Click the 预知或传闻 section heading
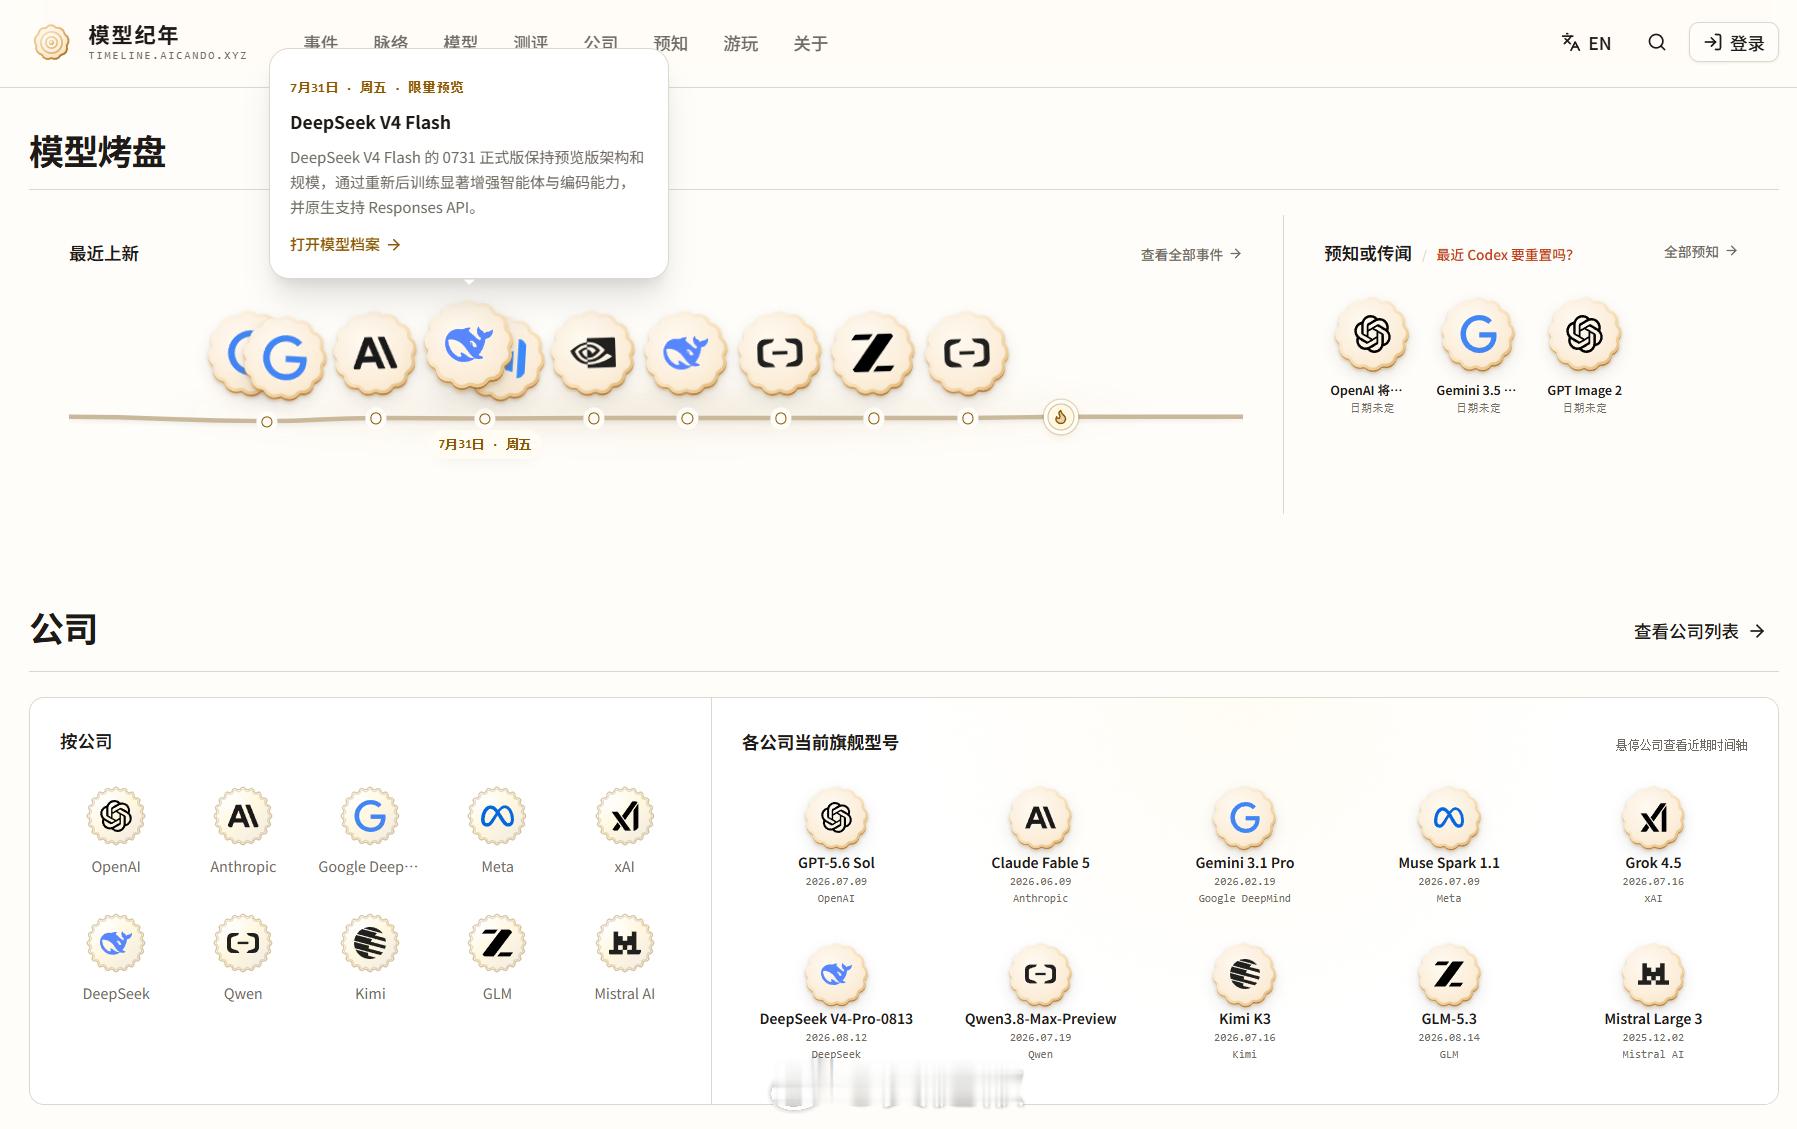The width and height of the screenshot is (1797, 1129). (x=1367, y=254)
